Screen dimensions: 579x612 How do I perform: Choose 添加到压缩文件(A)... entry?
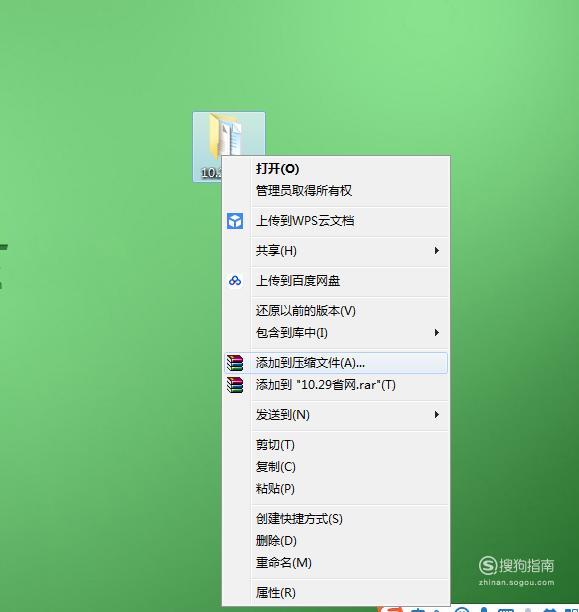[x=336, y=363]
